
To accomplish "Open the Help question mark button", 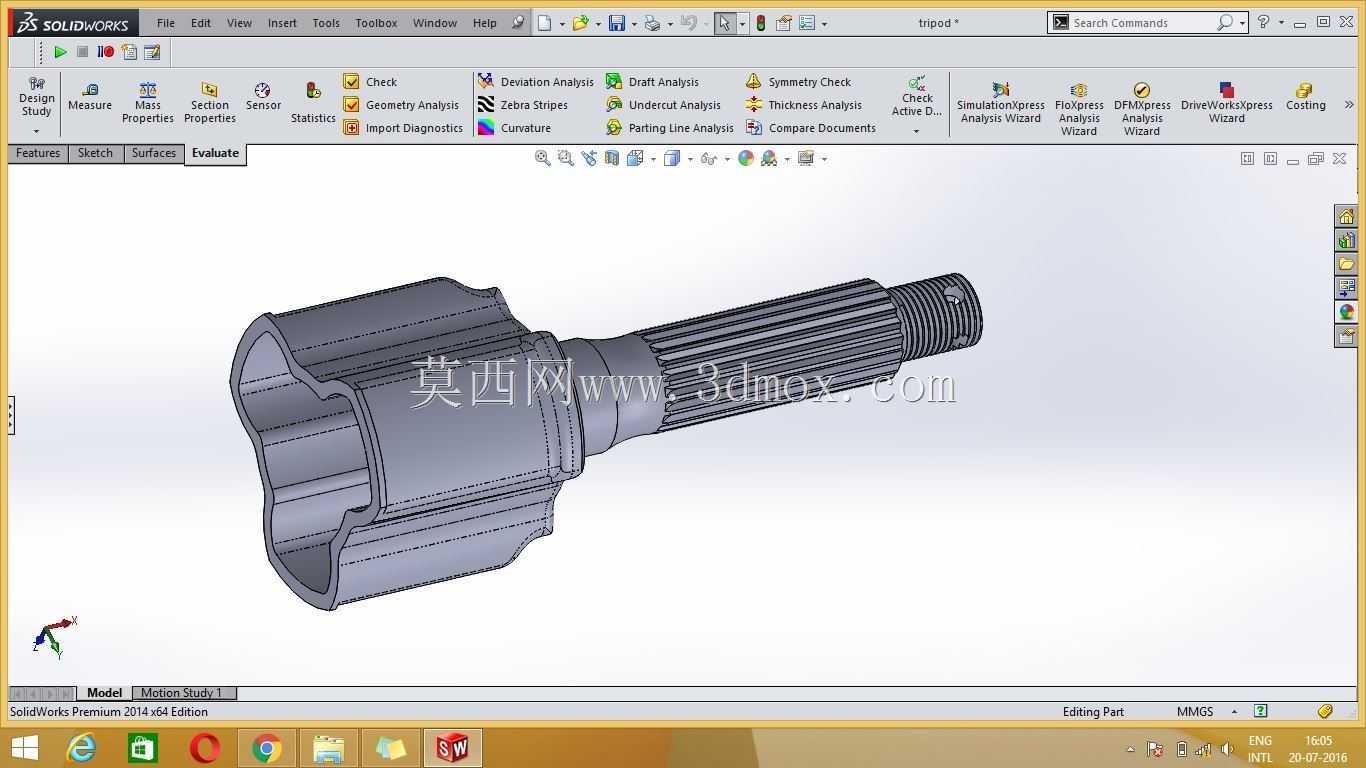I will (x=1263, y=22).
